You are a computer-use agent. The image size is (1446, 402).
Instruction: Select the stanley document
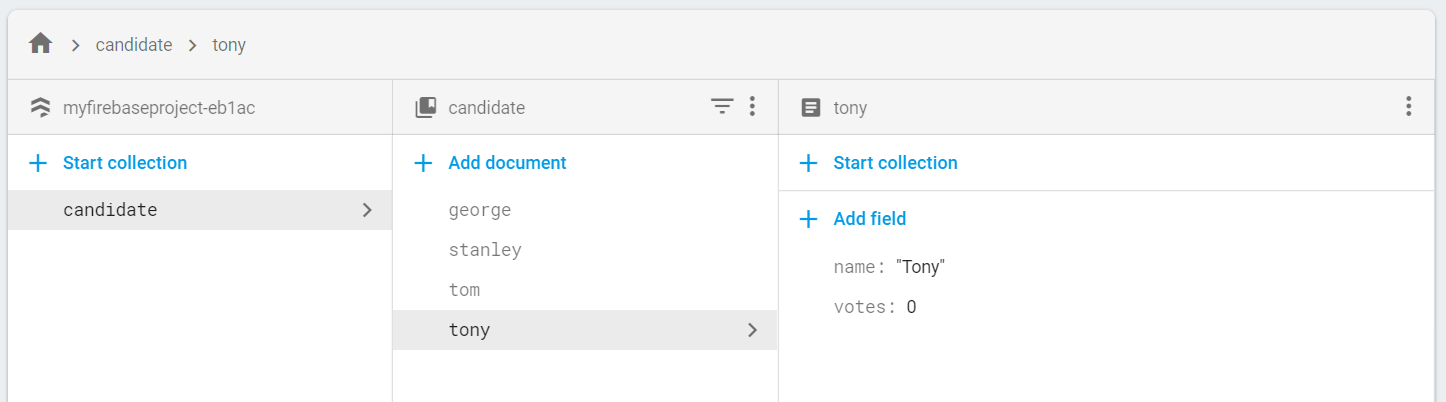[585, 250]
